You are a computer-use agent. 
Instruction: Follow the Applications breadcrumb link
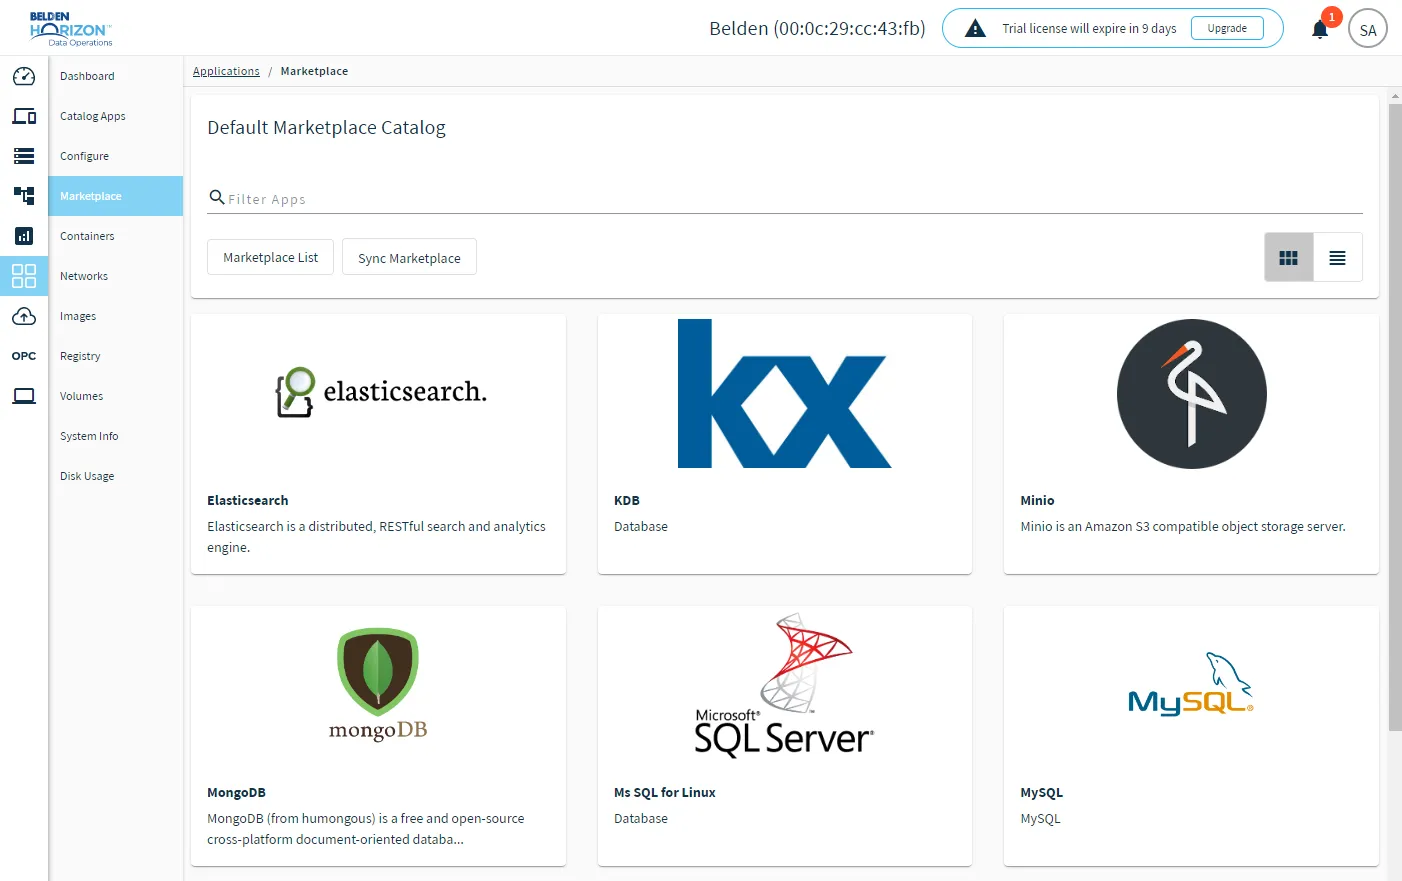(226, 71)
